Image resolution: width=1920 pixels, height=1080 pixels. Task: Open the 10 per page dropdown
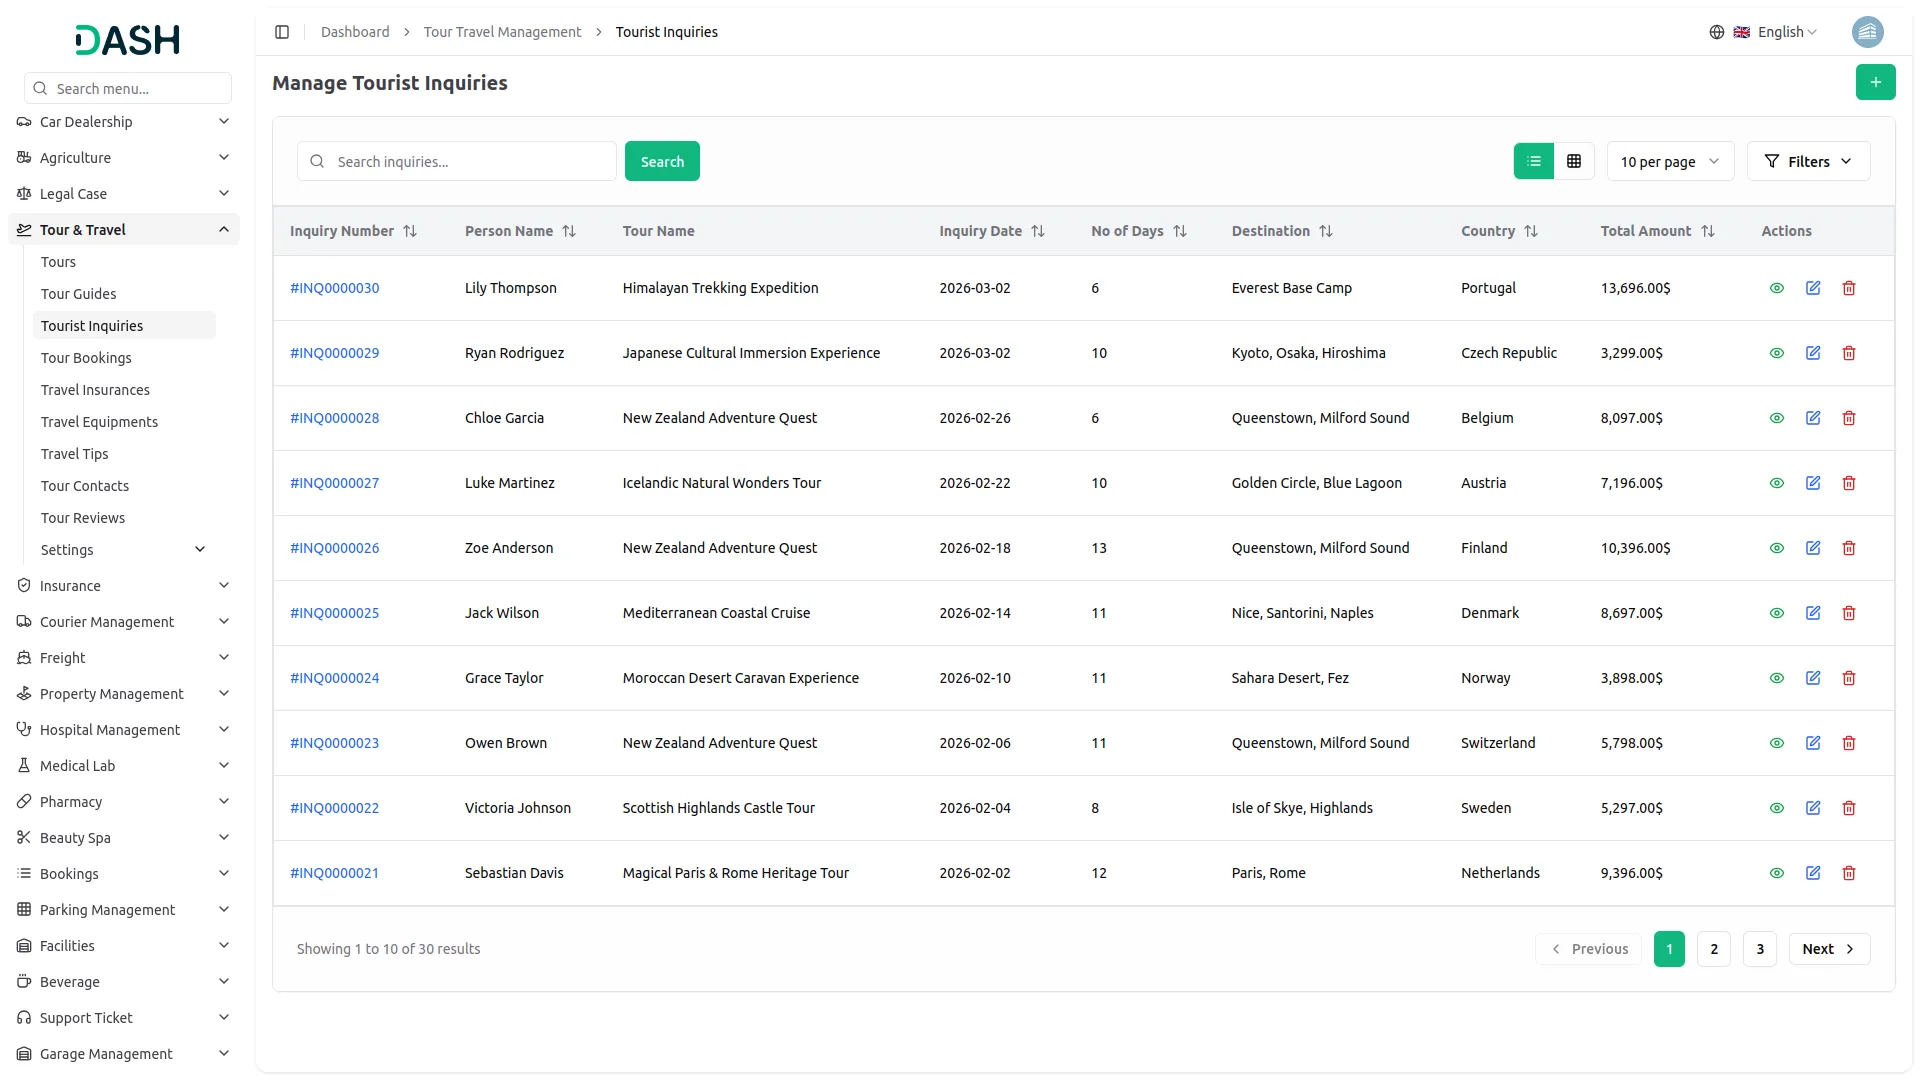click(1669, 161)
